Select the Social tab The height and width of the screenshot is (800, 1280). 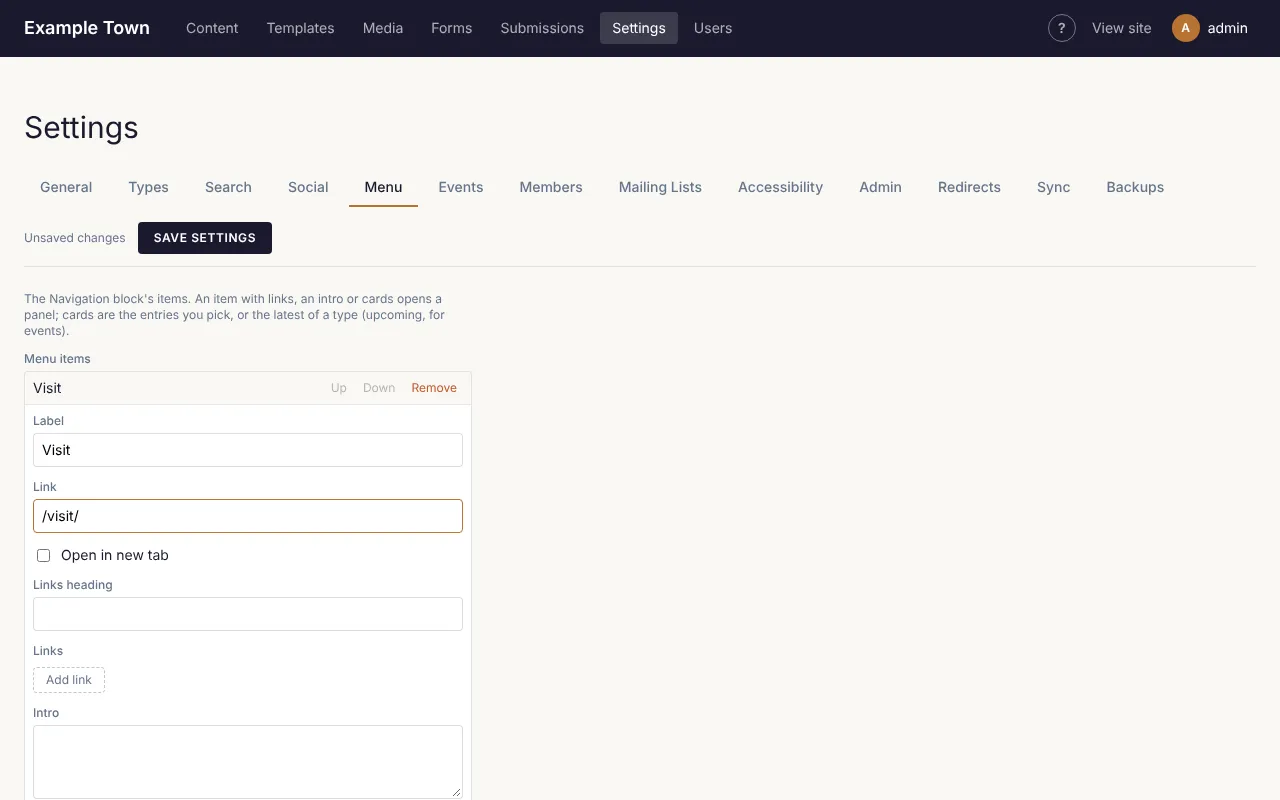pos(308,187)
